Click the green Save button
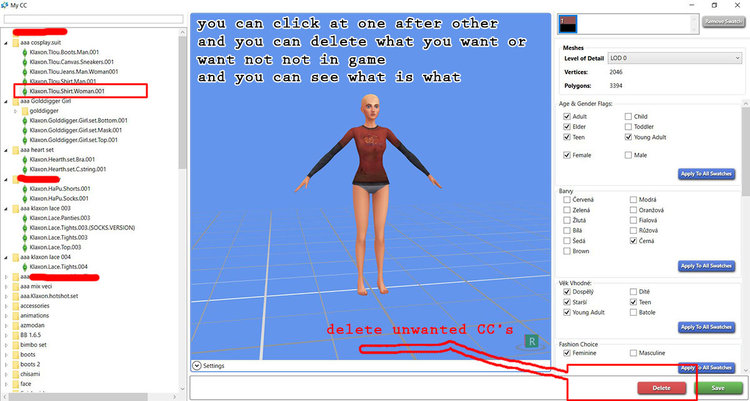Viewport: 750px width, 401px height. [x=717, y=388]
